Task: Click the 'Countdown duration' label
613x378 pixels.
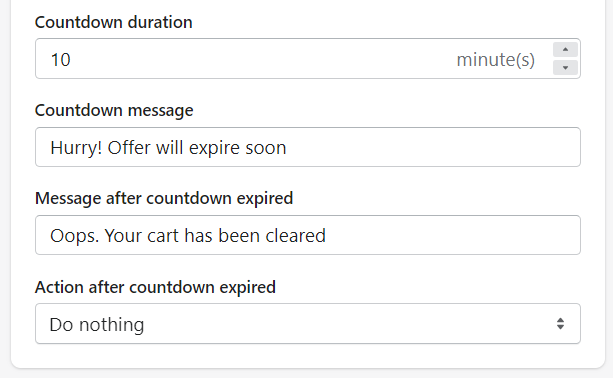Action: tap(113, 22)
